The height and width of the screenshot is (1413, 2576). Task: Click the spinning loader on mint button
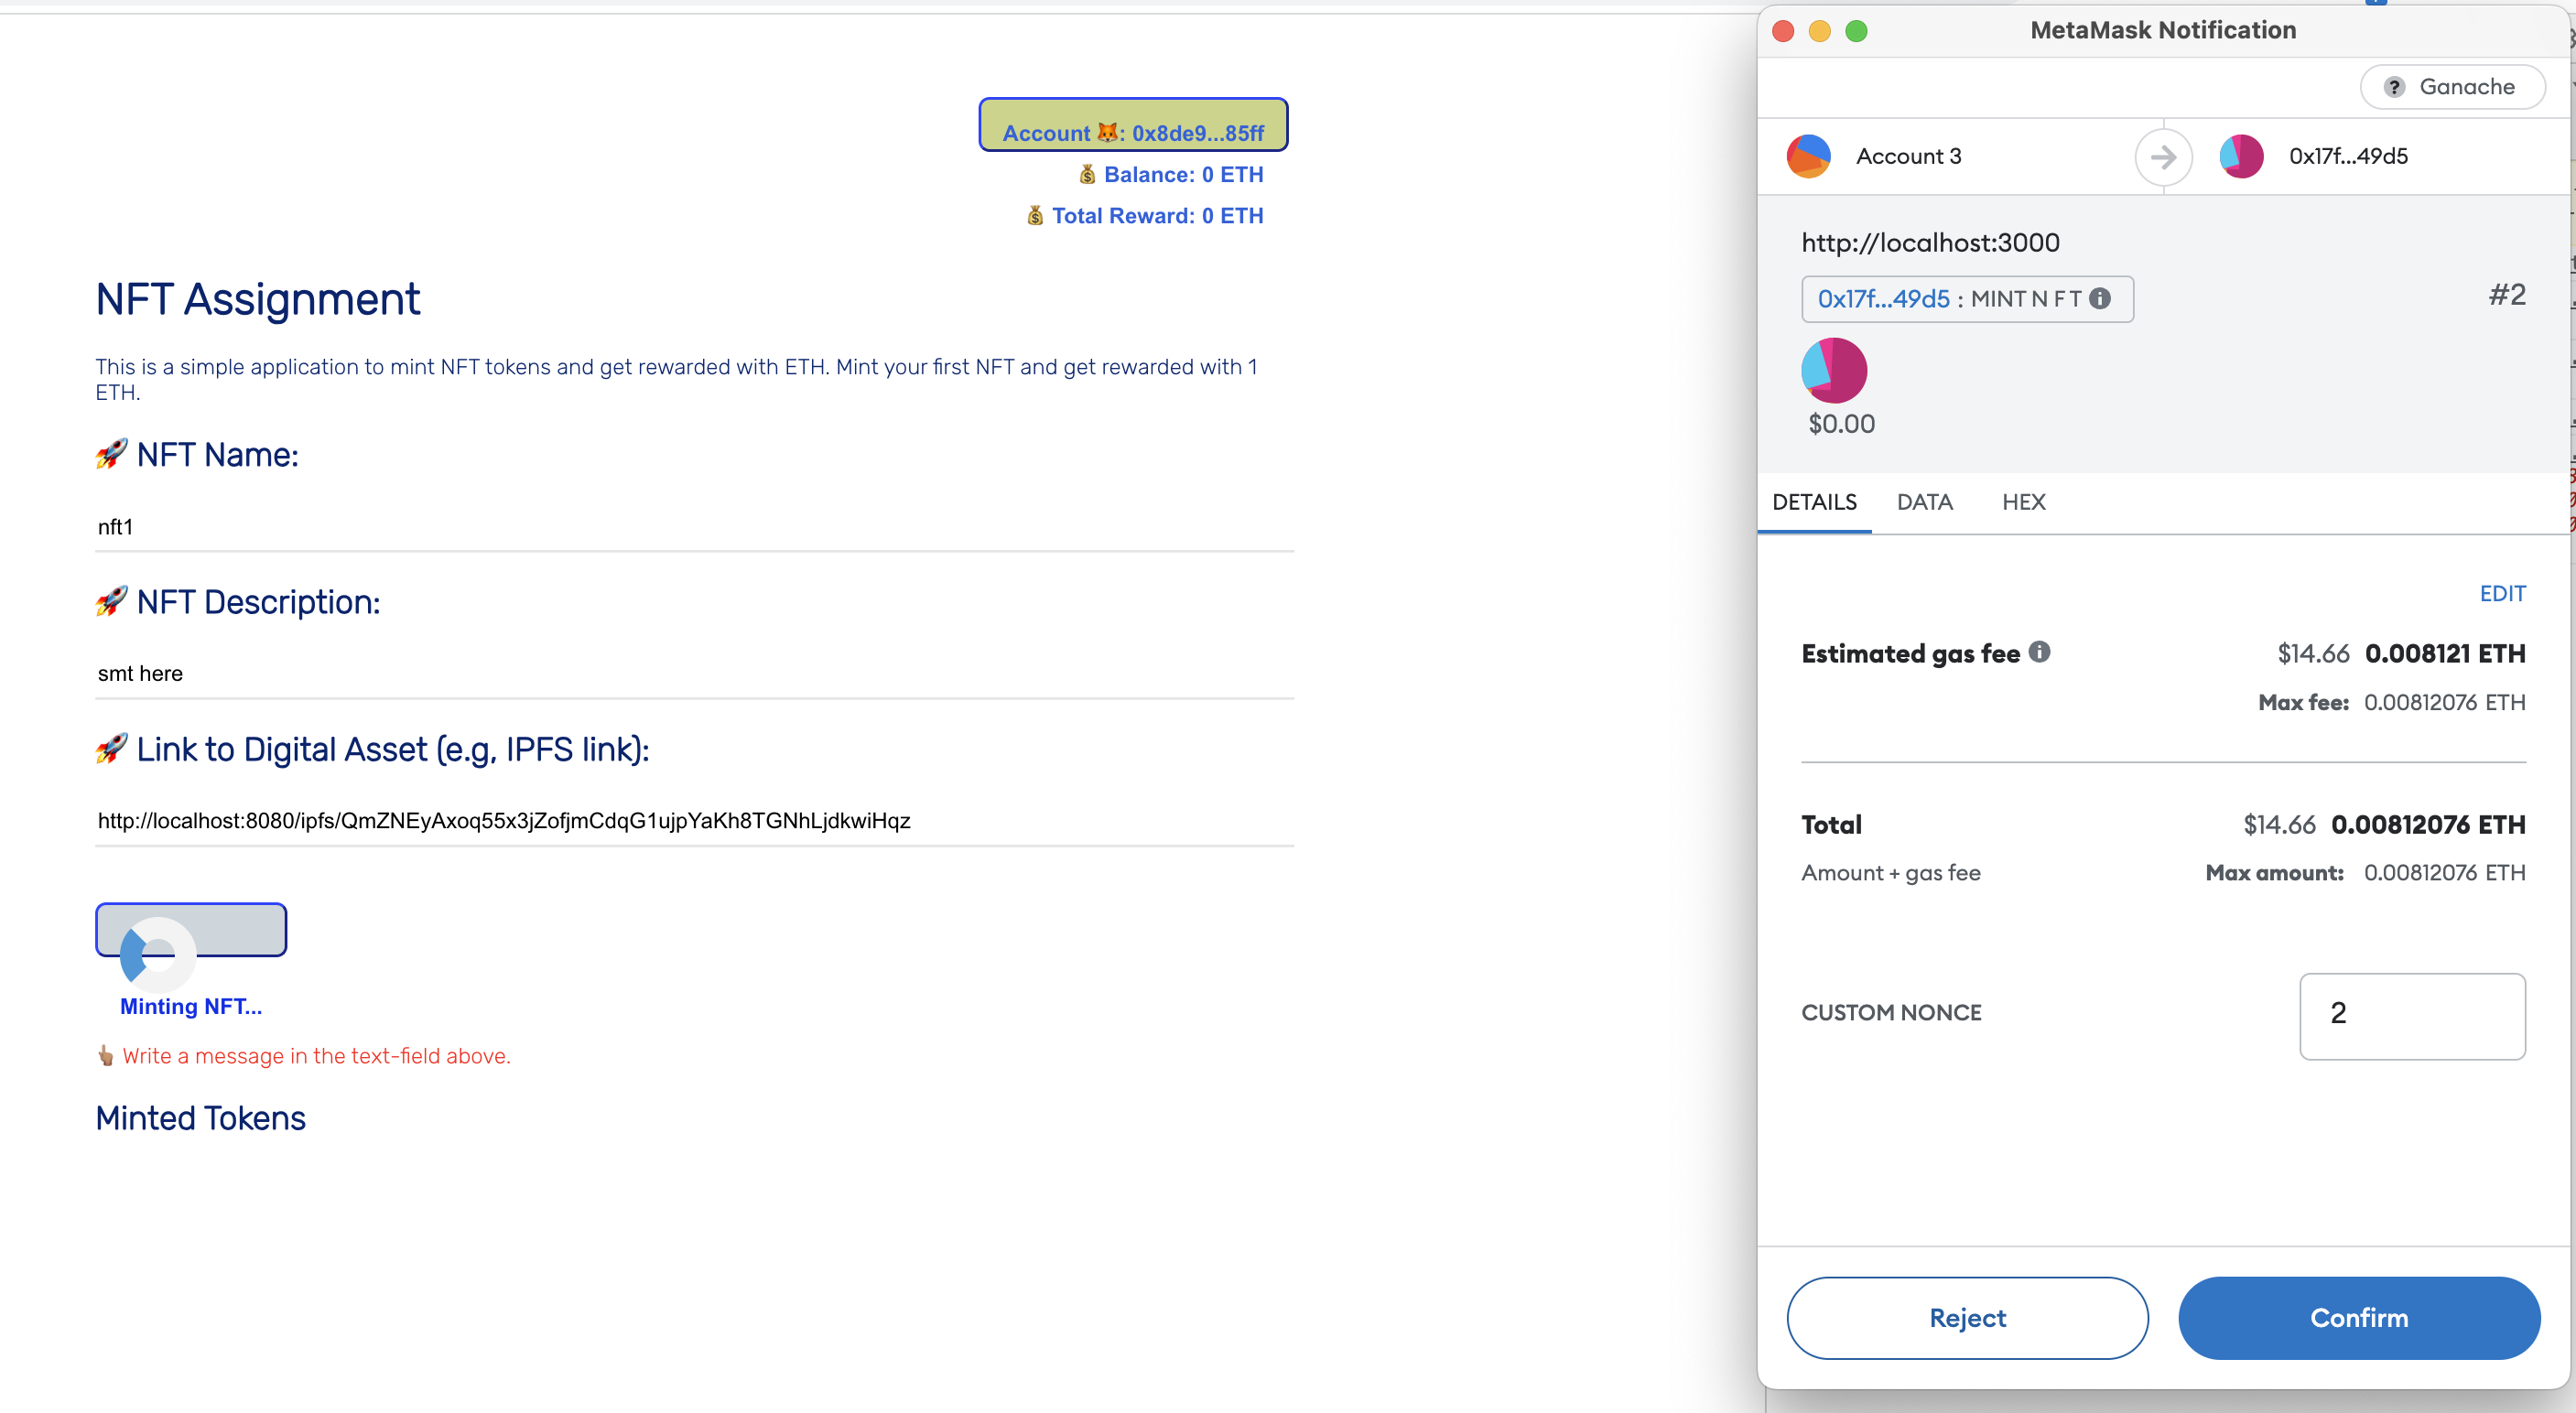[158, 954]
